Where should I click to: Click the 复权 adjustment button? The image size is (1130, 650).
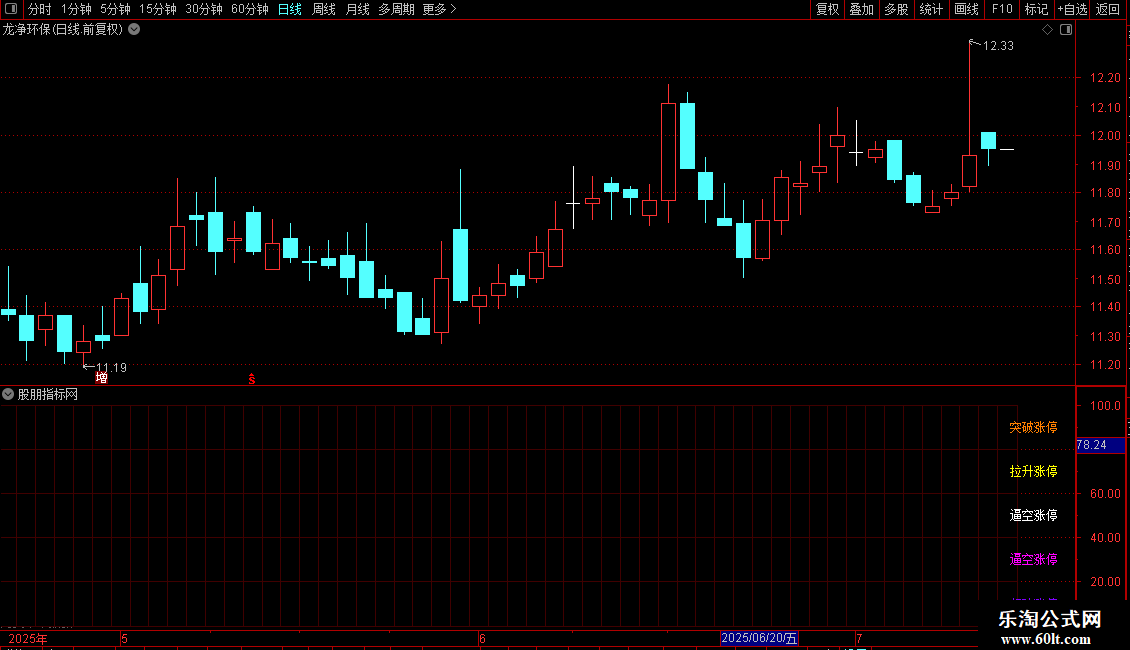[827, 9]
